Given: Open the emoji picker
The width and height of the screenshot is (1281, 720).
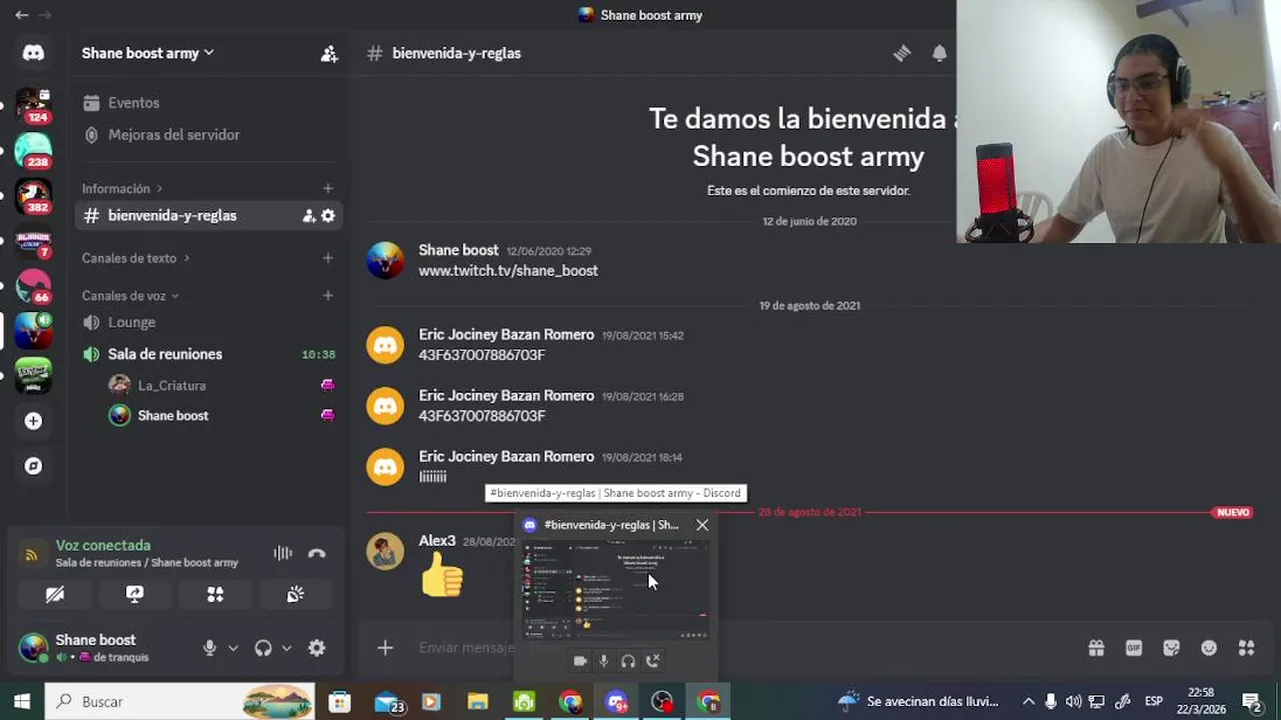Looking at the screenshot, I should [1209, 648].
